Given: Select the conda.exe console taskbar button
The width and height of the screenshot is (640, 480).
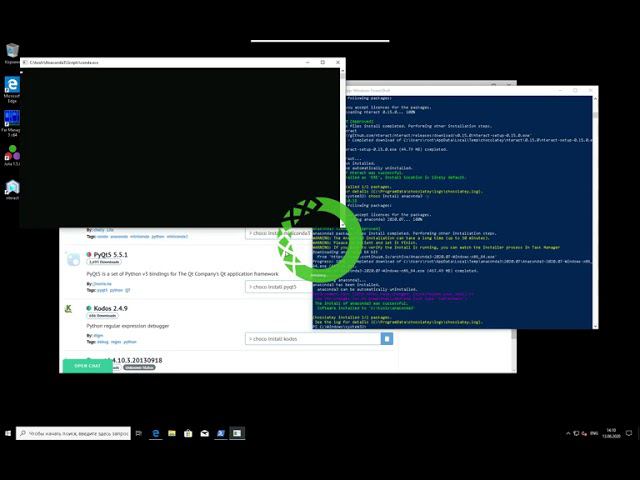Looking at the screenshot, I should pos(237,433).
